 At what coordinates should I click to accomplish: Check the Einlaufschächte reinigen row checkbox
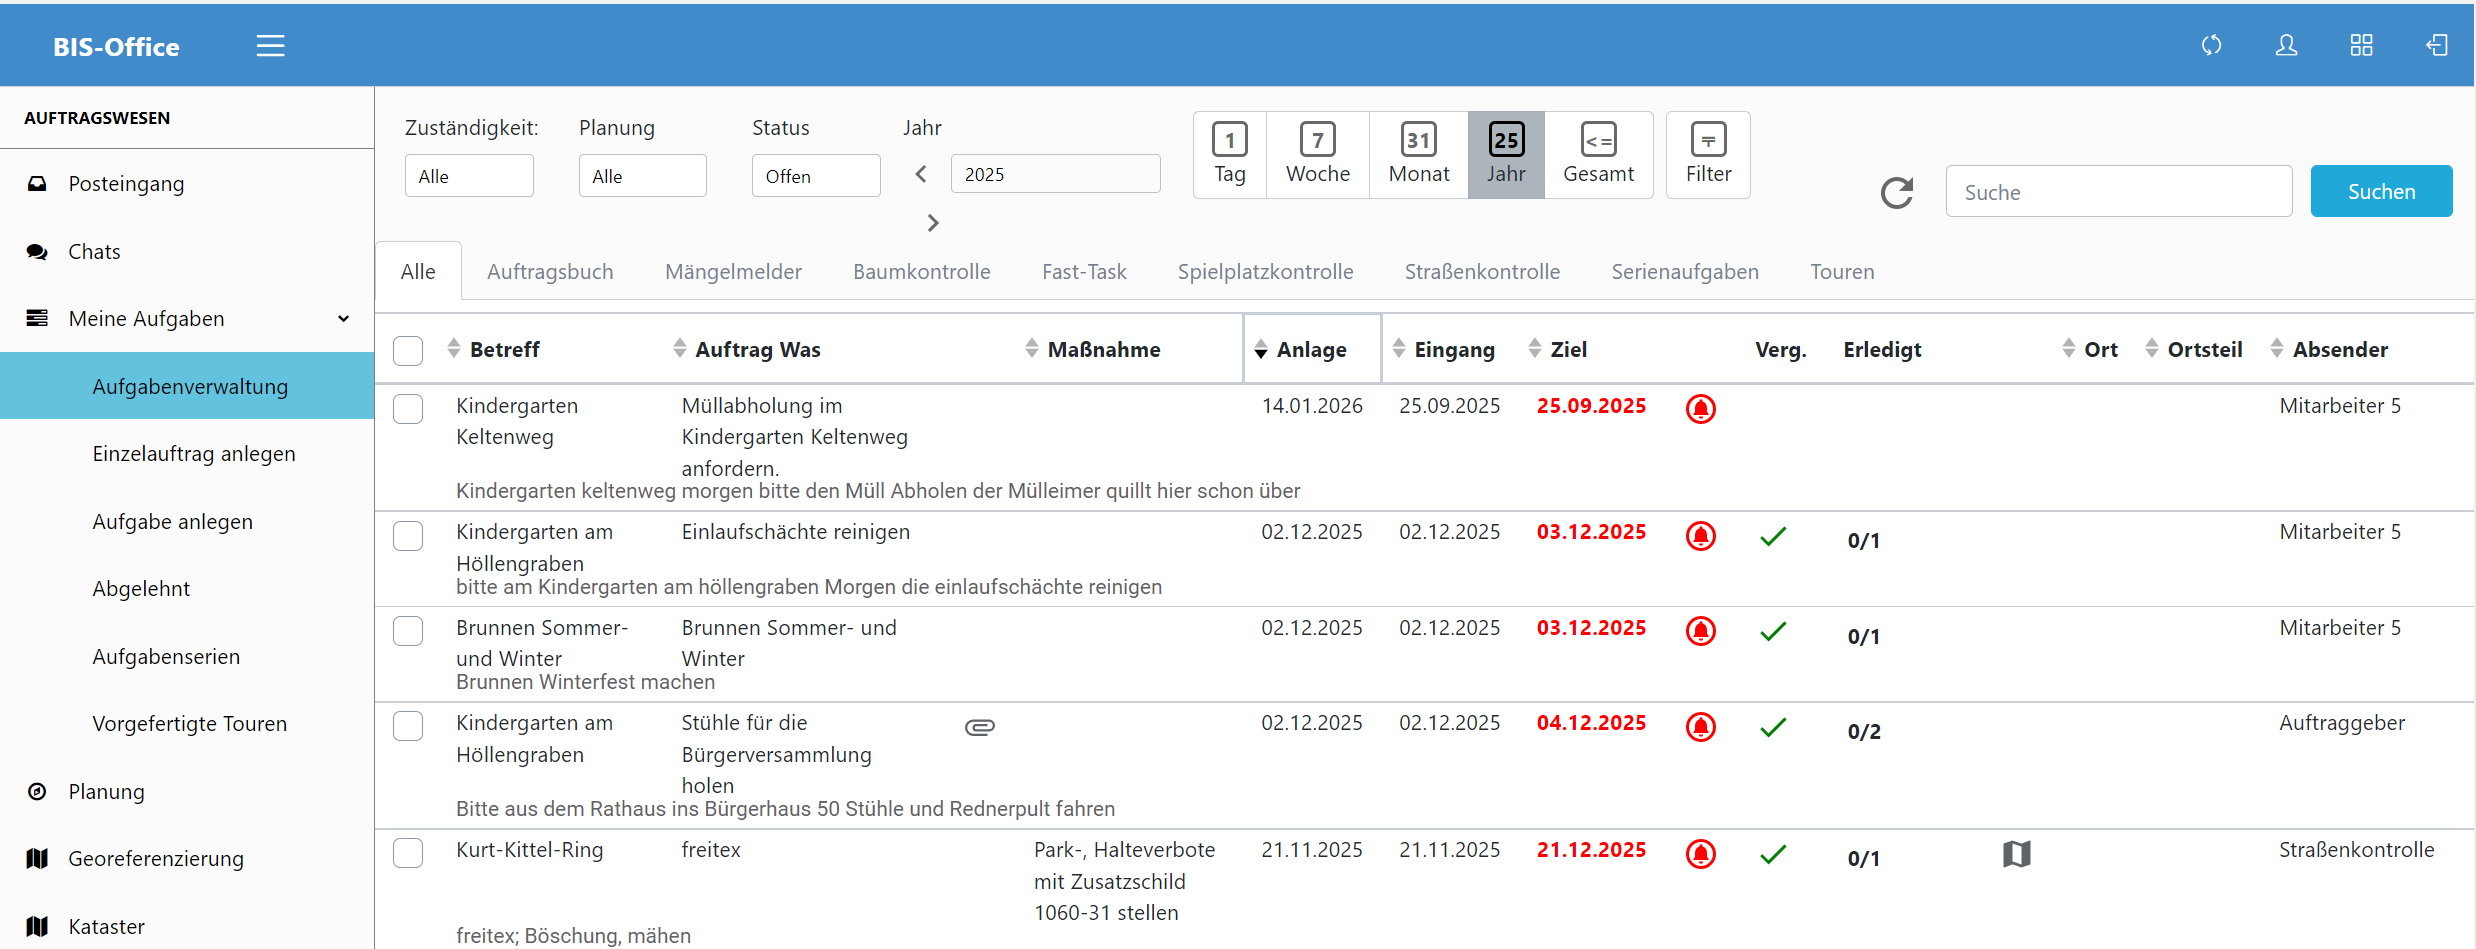pos(408,536)
